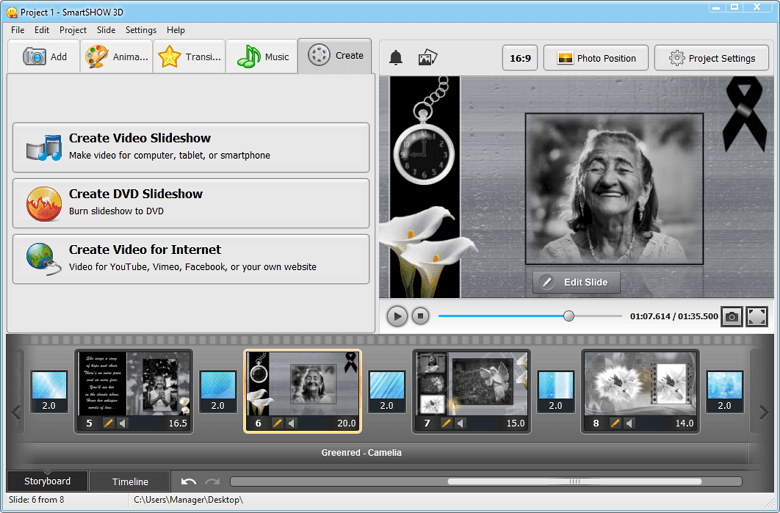Play the slideshow preview
Image resolution: width=780 pixels, height=513 pixels.
coord(397,316)
